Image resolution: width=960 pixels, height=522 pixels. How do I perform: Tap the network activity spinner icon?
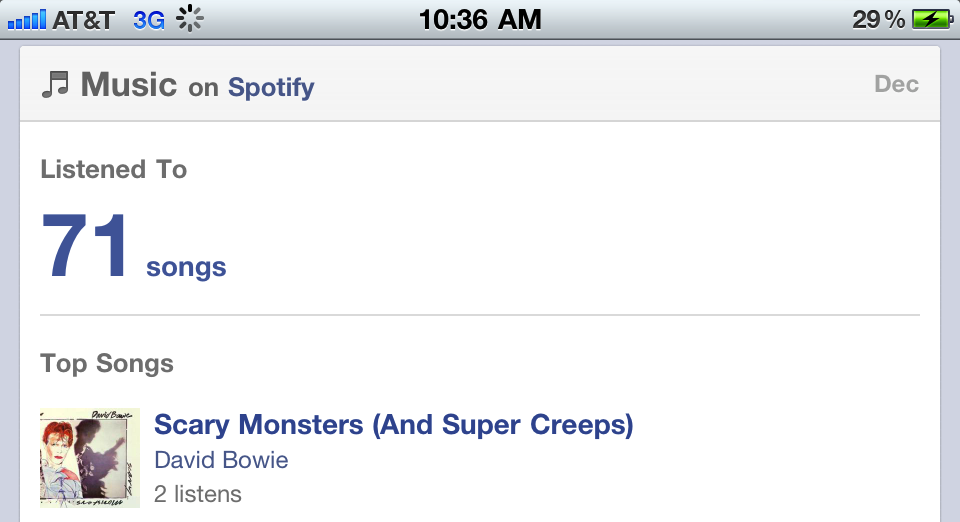(x=190, y=19)
